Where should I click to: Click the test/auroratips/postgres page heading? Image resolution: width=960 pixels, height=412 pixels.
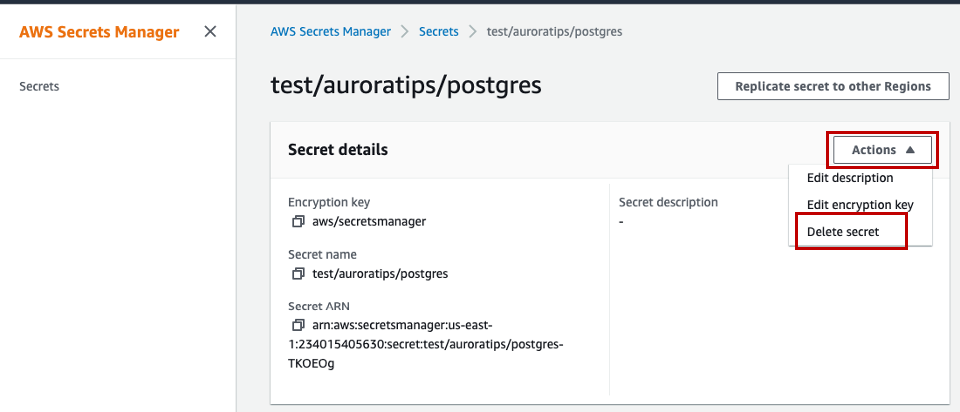(x=406, y=86)
